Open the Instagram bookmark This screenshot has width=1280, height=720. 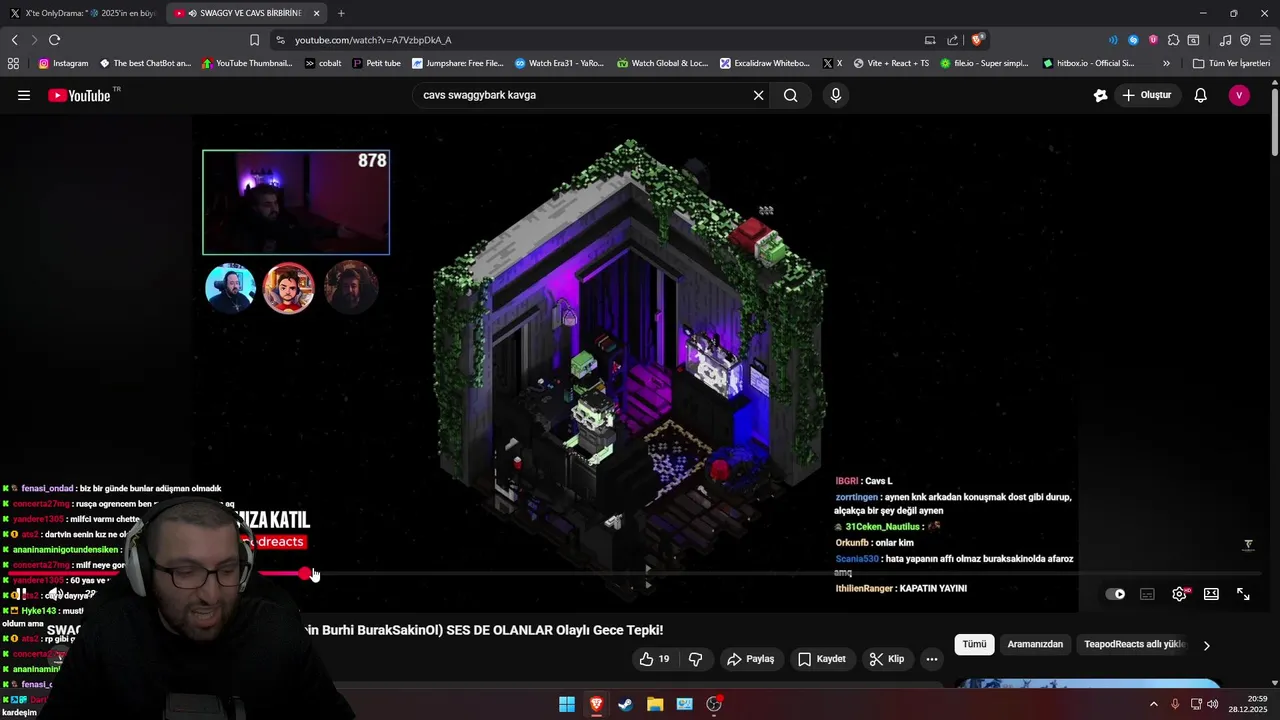point(63,63)
